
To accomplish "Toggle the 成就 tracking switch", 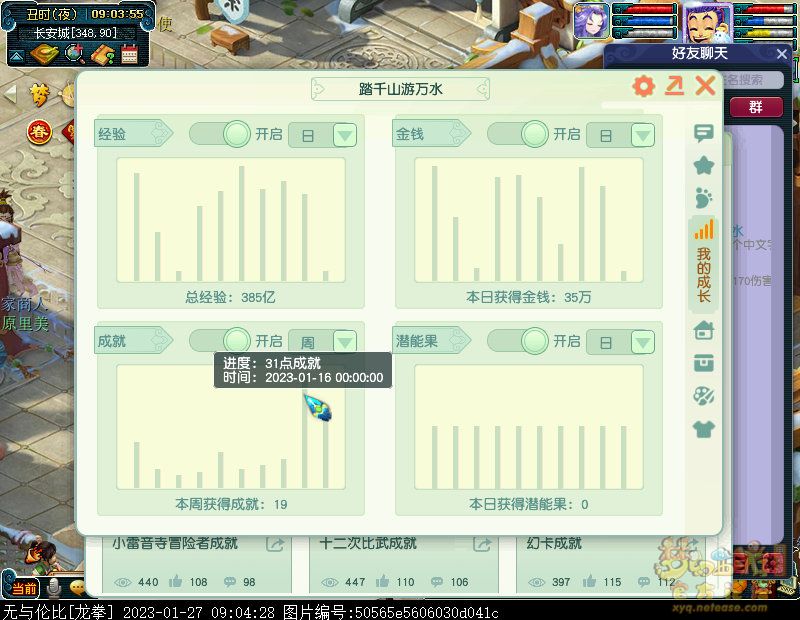I will tap(220, 340).
